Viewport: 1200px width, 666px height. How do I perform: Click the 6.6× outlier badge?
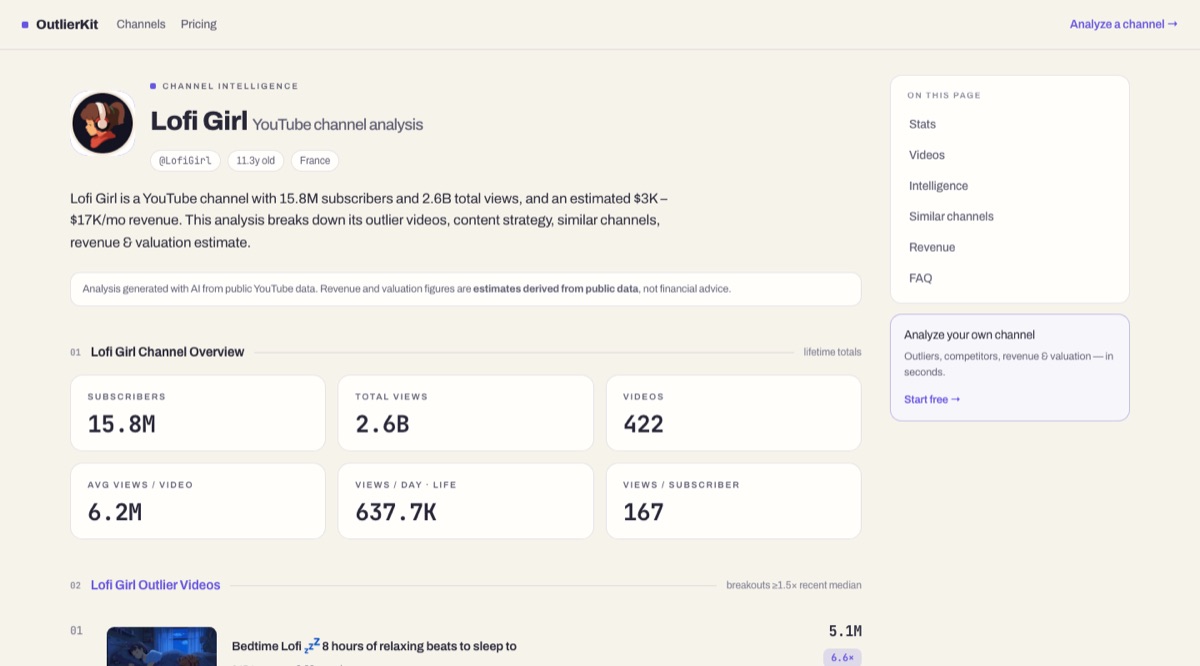[842, 657]
